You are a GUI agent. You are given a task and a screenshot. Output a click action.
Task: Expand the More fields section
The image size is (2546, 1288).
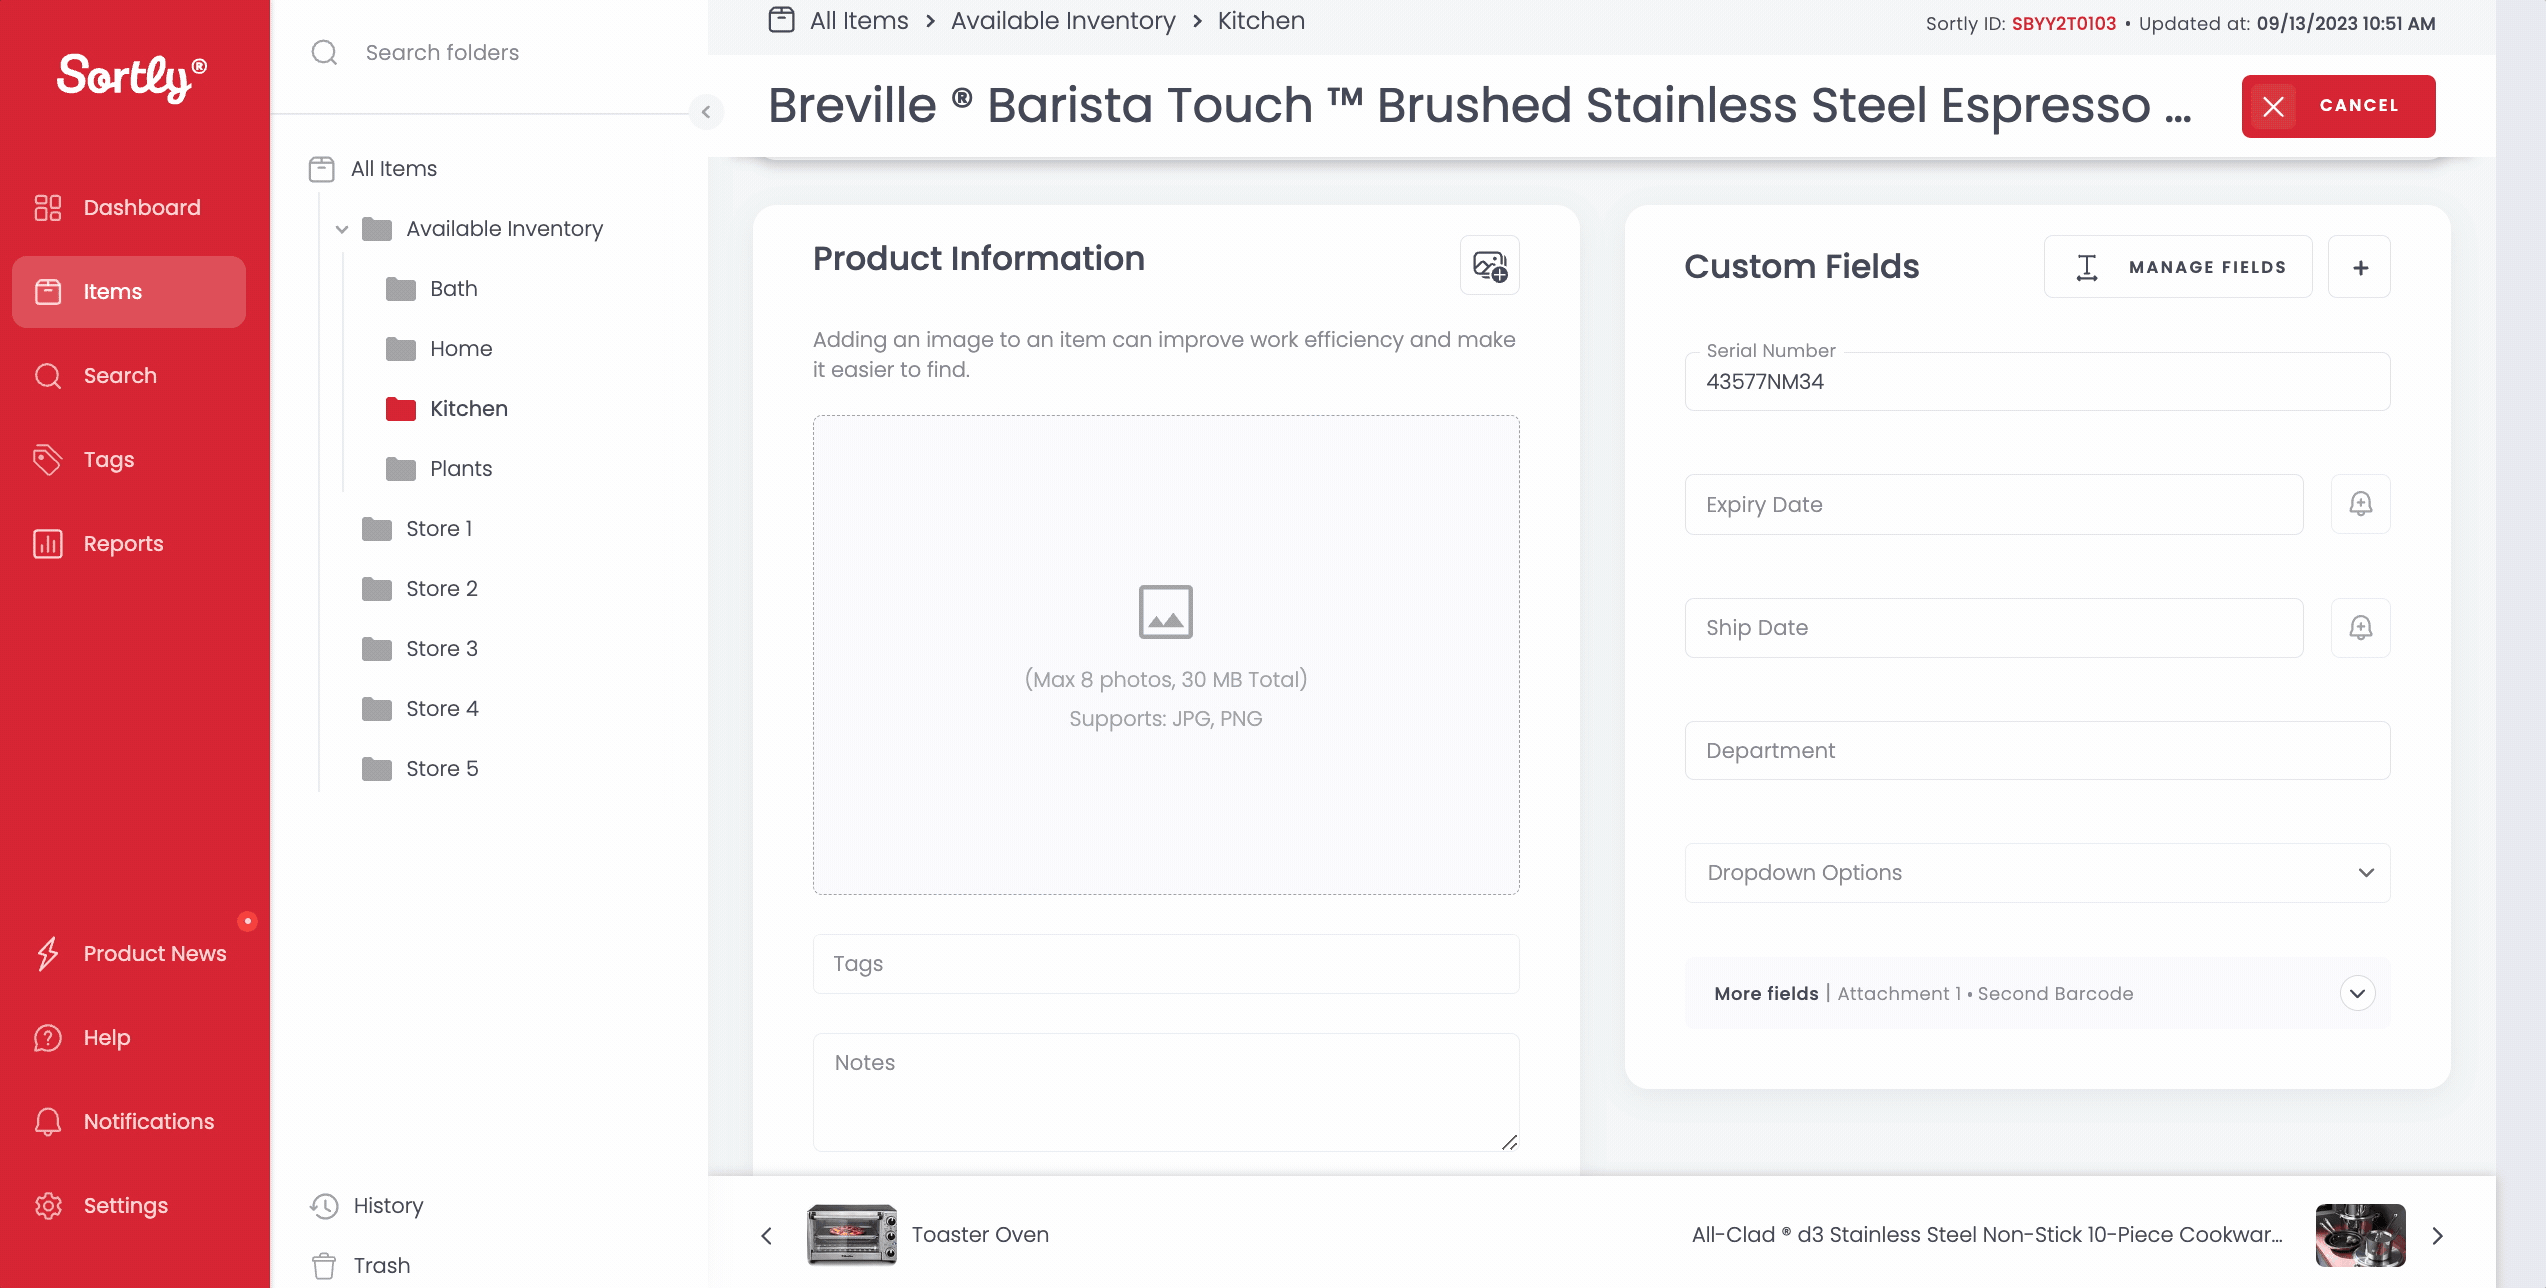click(x=2357, y=993)
